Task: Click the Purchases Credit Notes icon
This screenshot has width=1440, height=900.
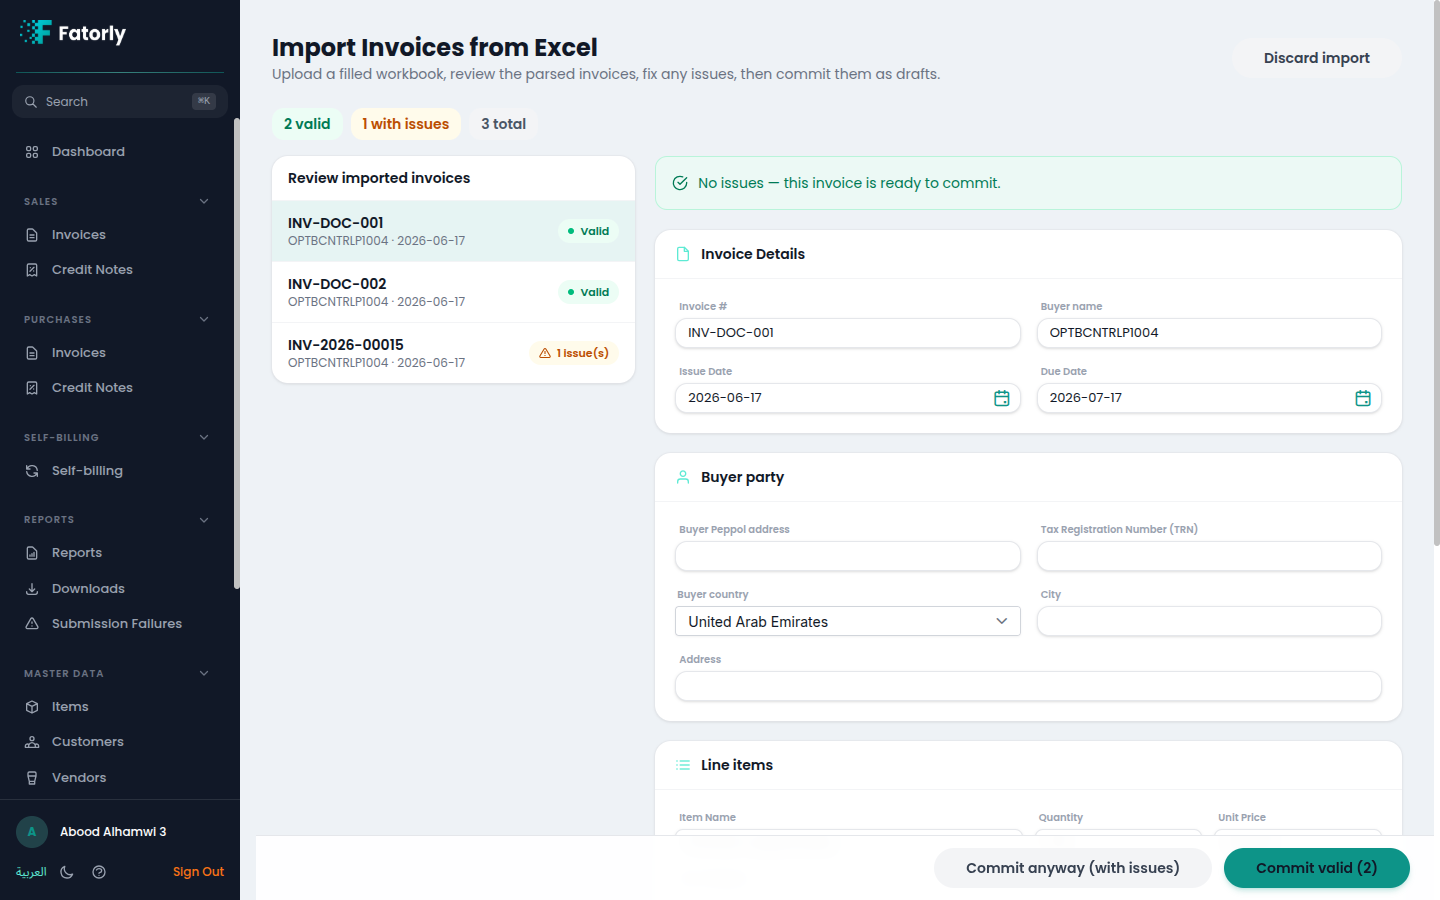Action: tap(32, 388)
